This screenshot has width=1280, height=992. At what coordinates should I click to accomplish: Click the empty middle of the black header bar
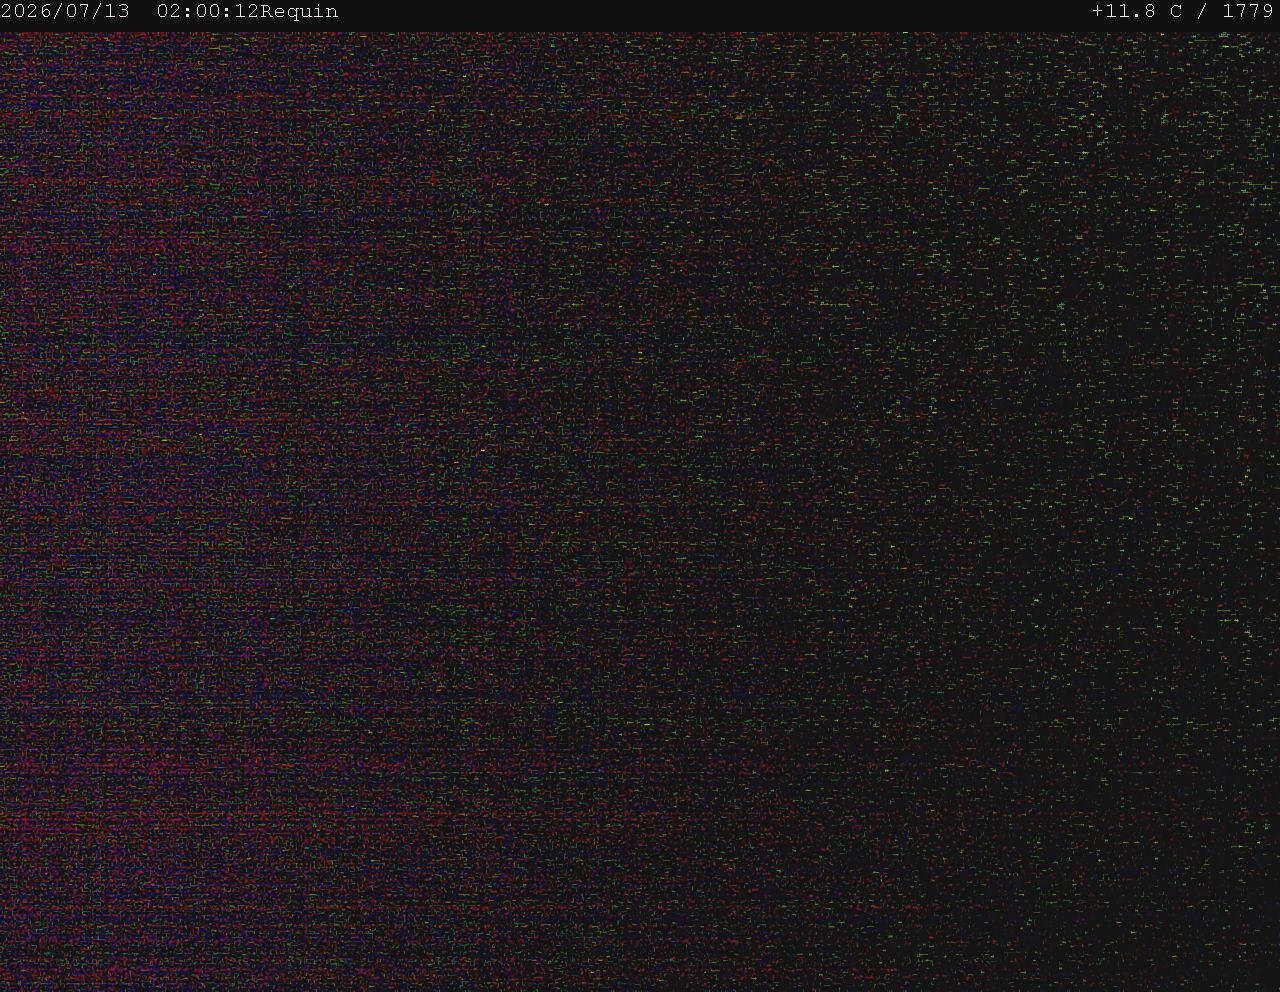[x=715, y=12]
